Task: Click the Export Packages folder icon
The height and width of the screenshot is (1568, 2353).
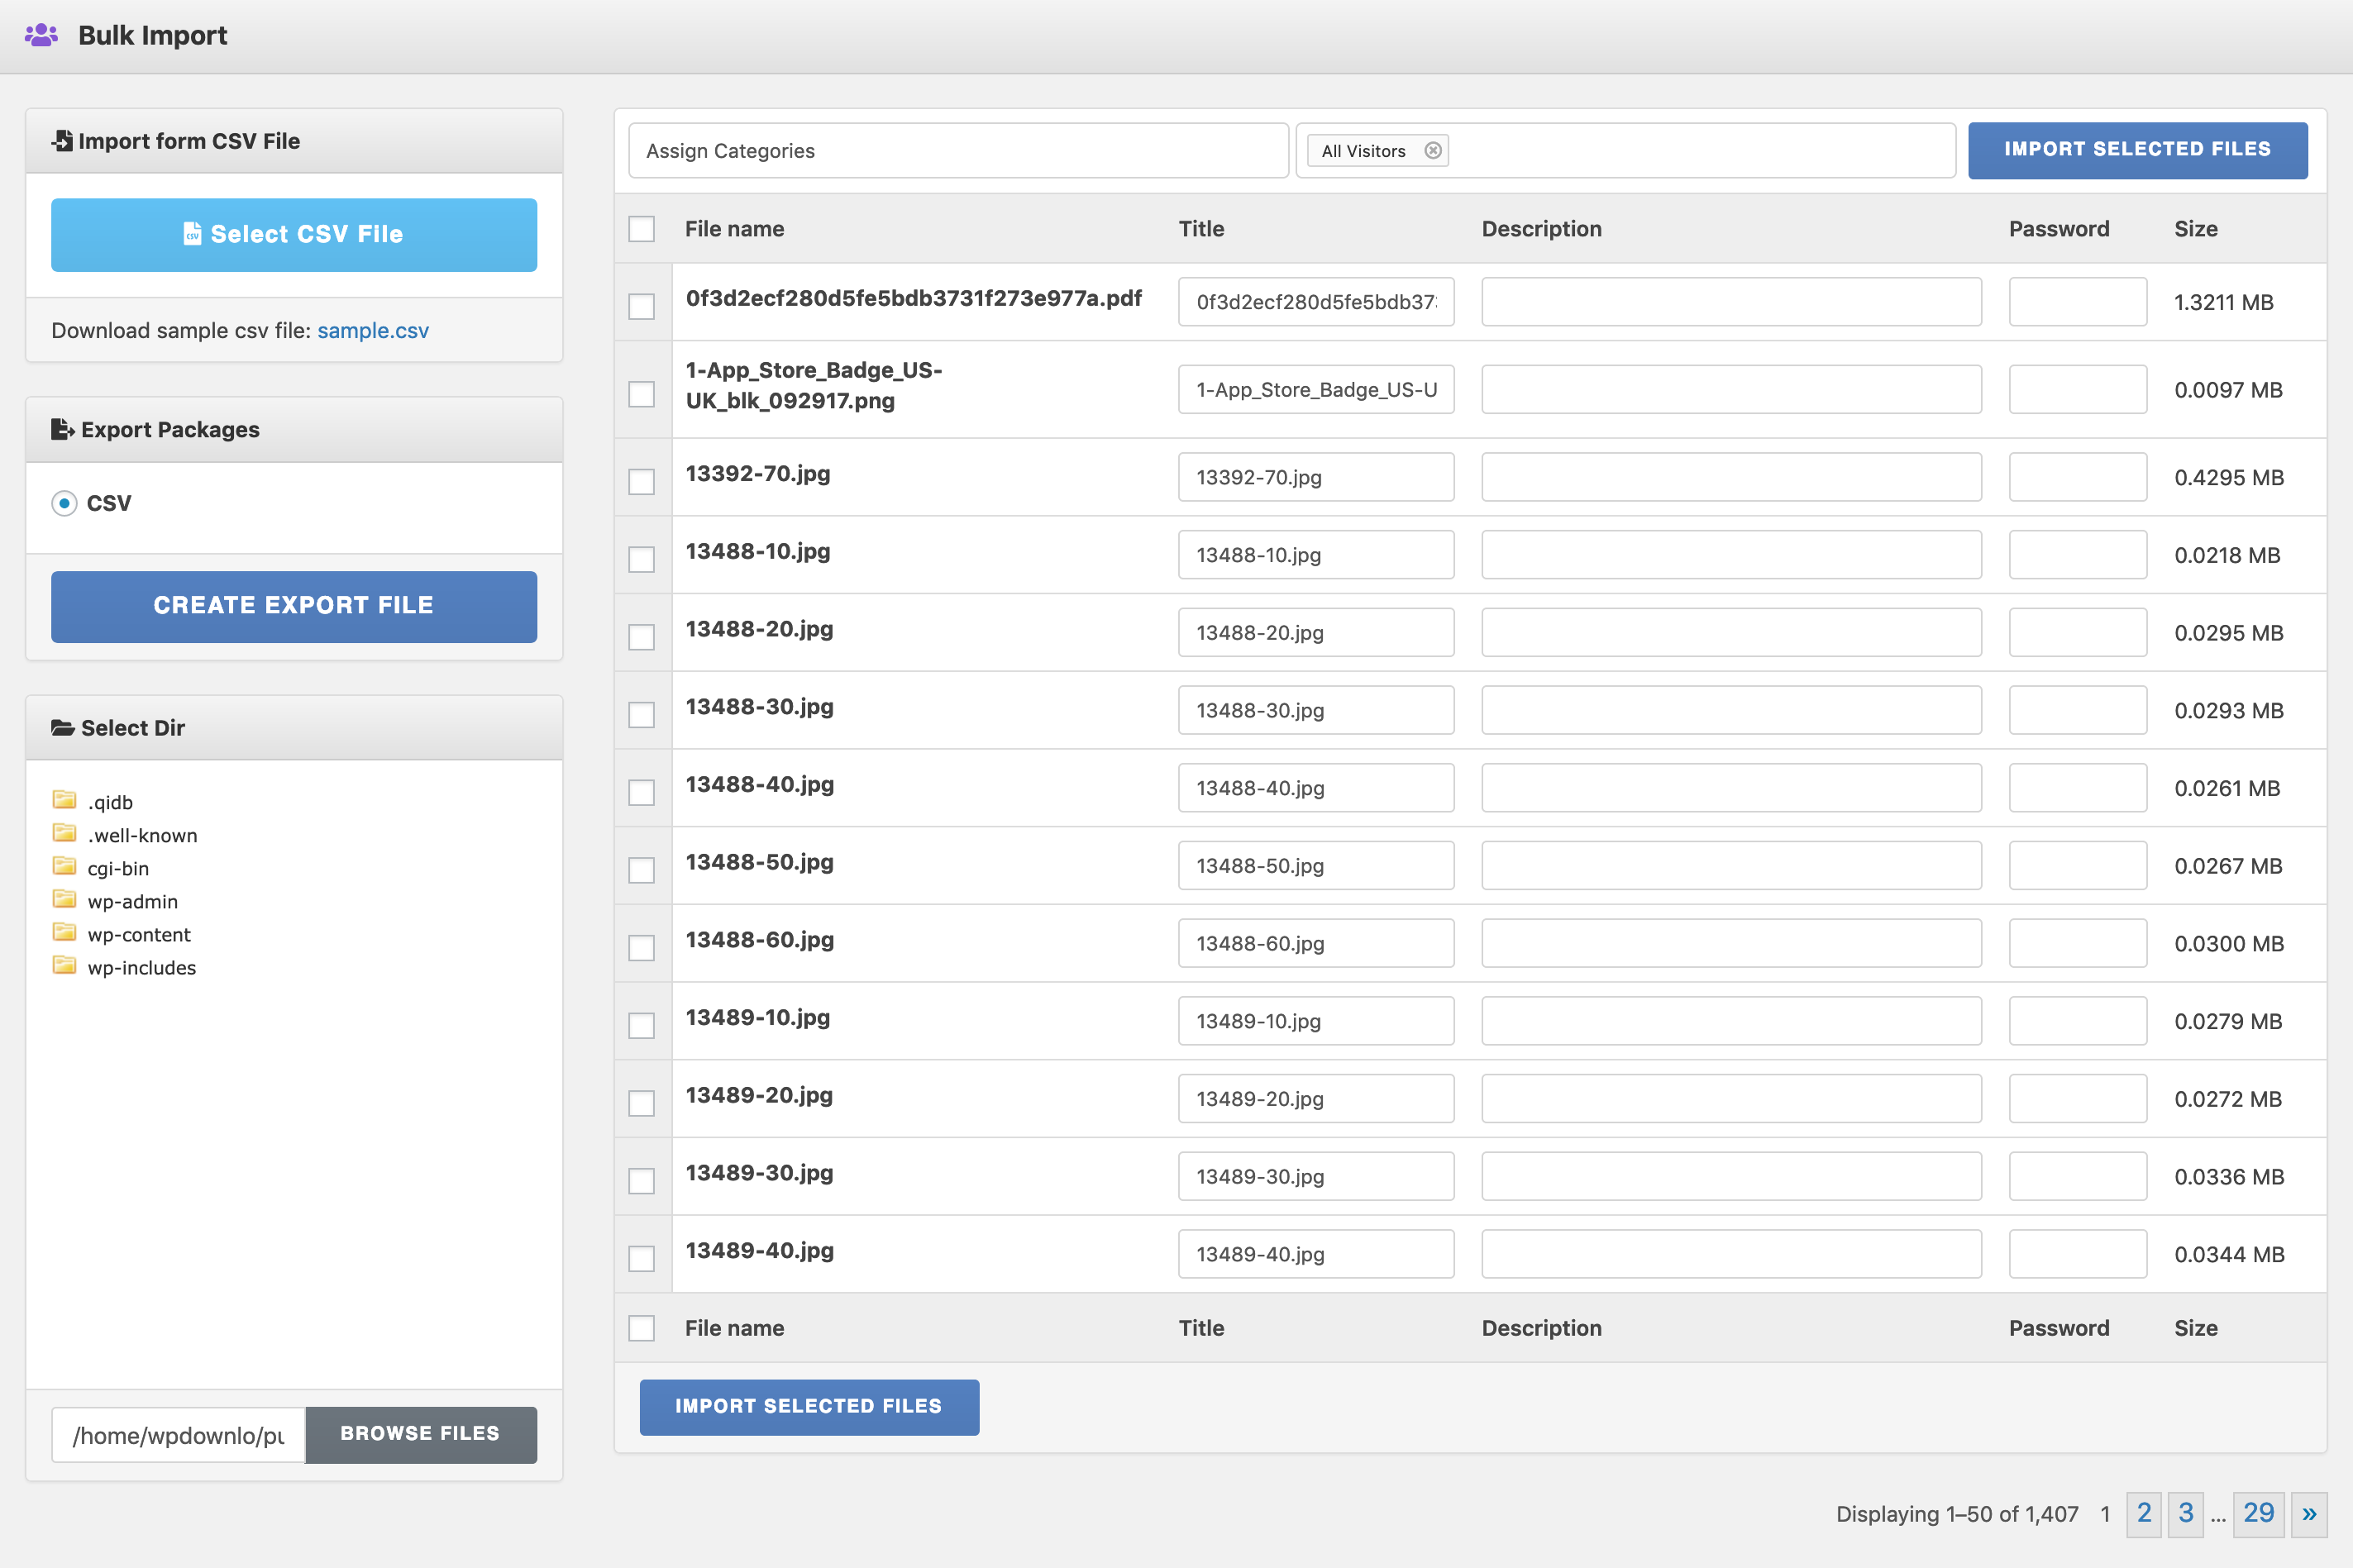Action: click(x=61, y=429)
